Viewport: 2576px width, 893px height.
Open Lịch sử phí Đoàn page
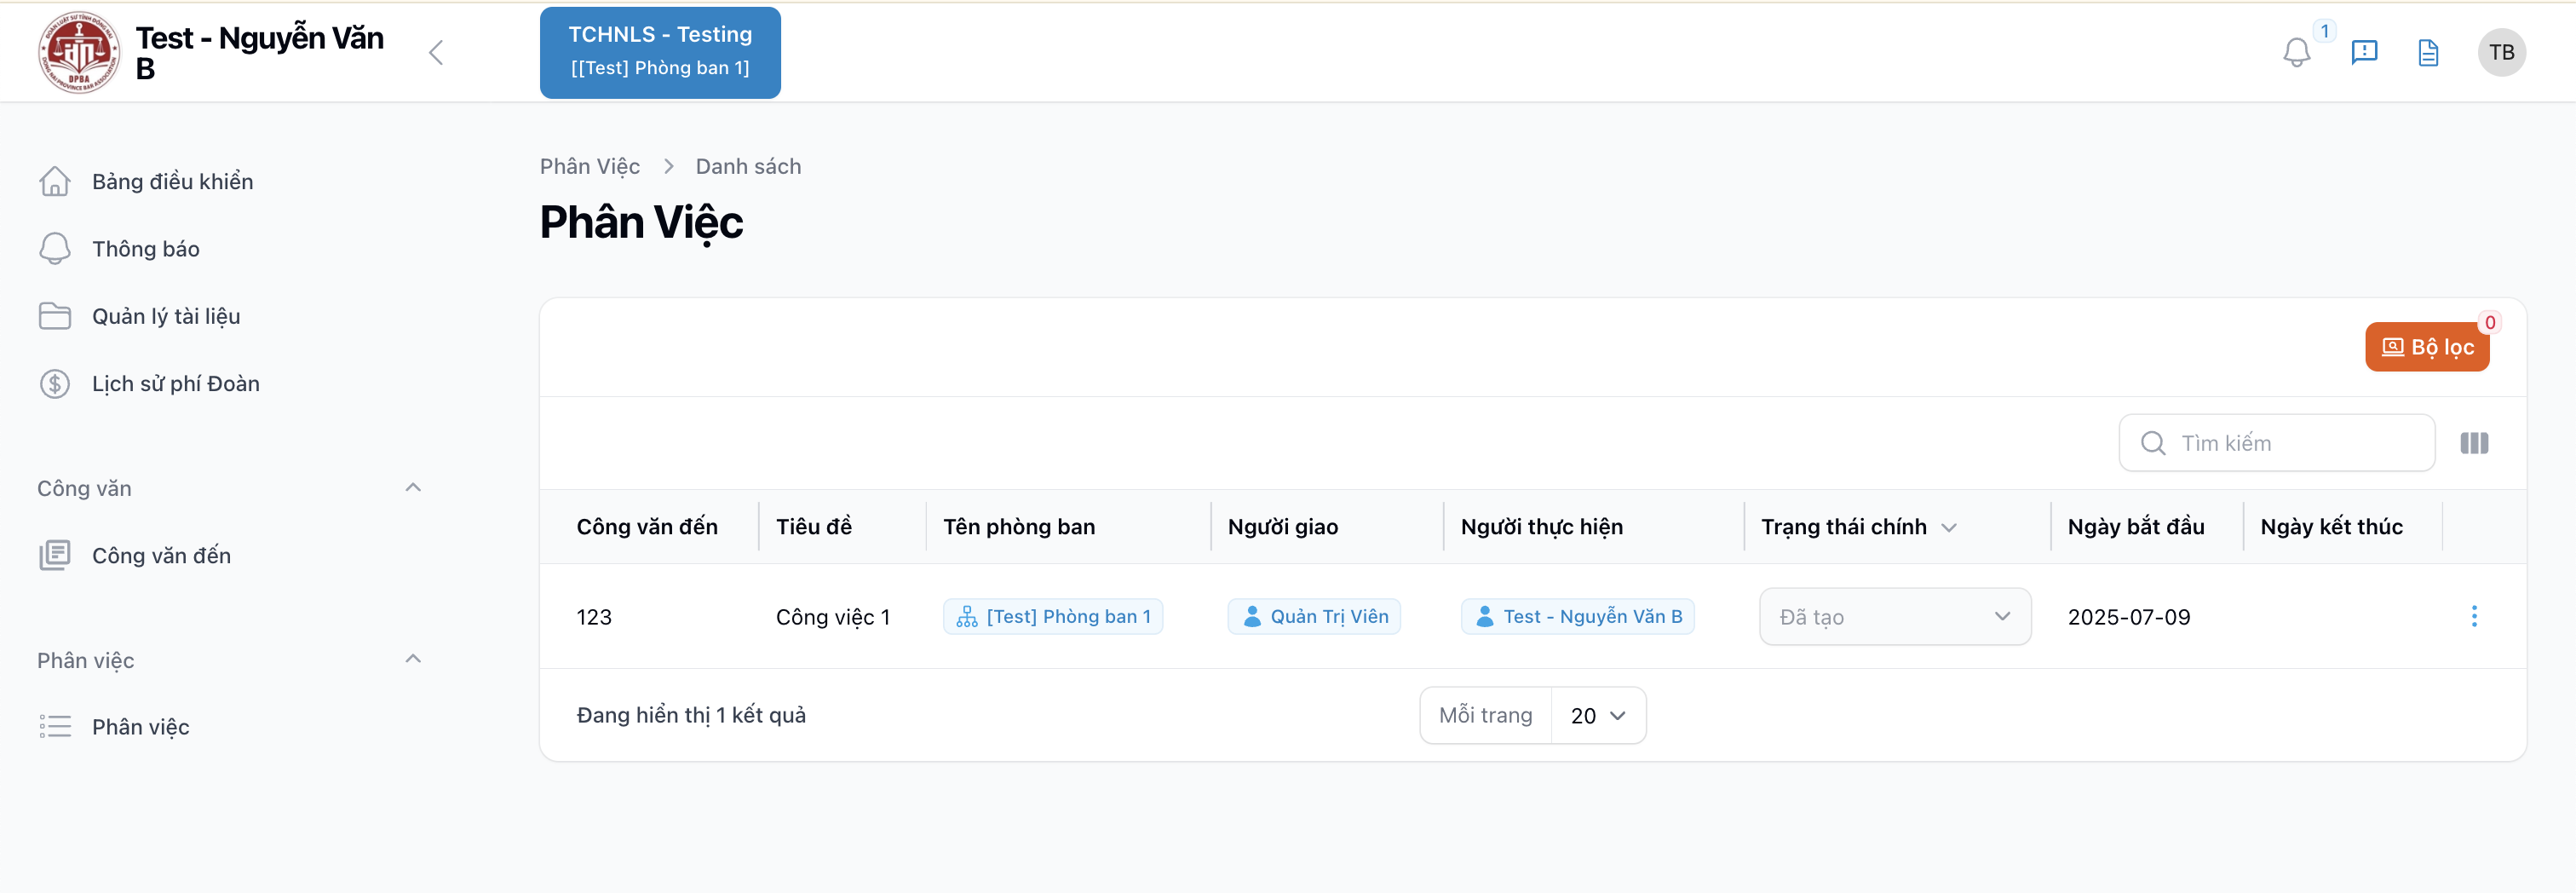(x=175, y=384)
